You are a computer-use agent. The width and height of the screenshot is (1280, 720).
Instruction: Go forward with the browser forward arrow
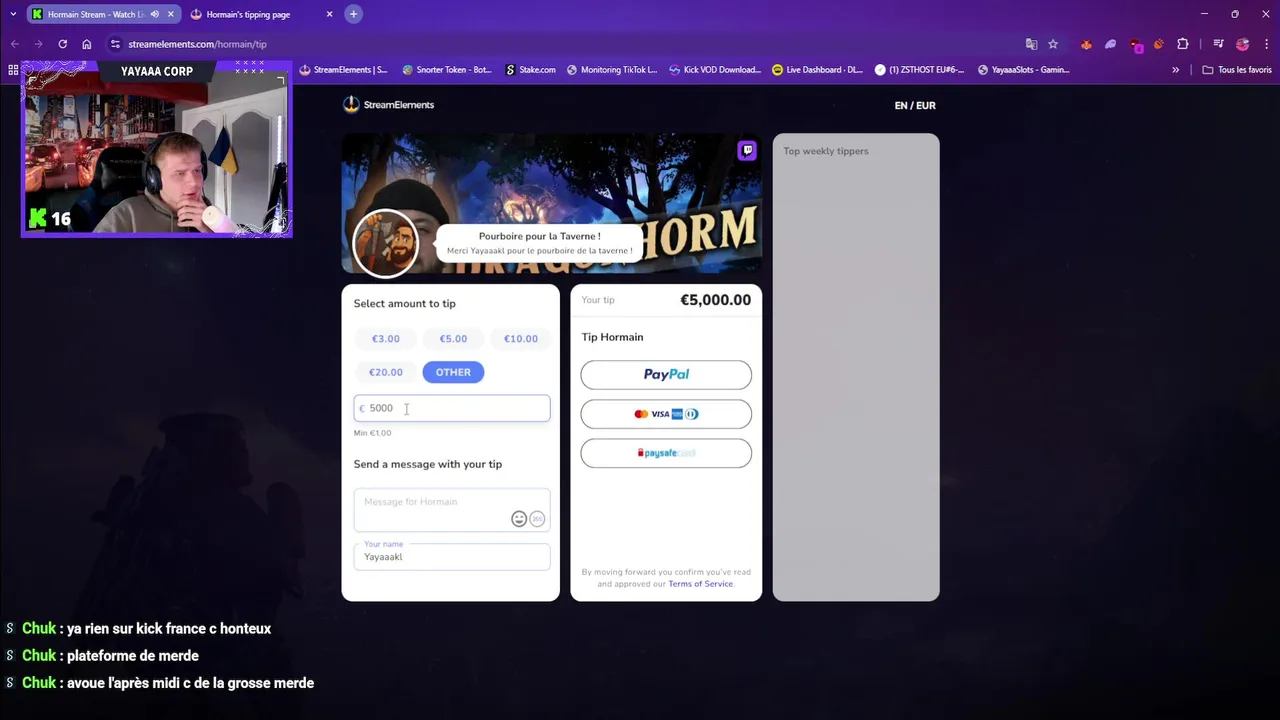point(38,44)
